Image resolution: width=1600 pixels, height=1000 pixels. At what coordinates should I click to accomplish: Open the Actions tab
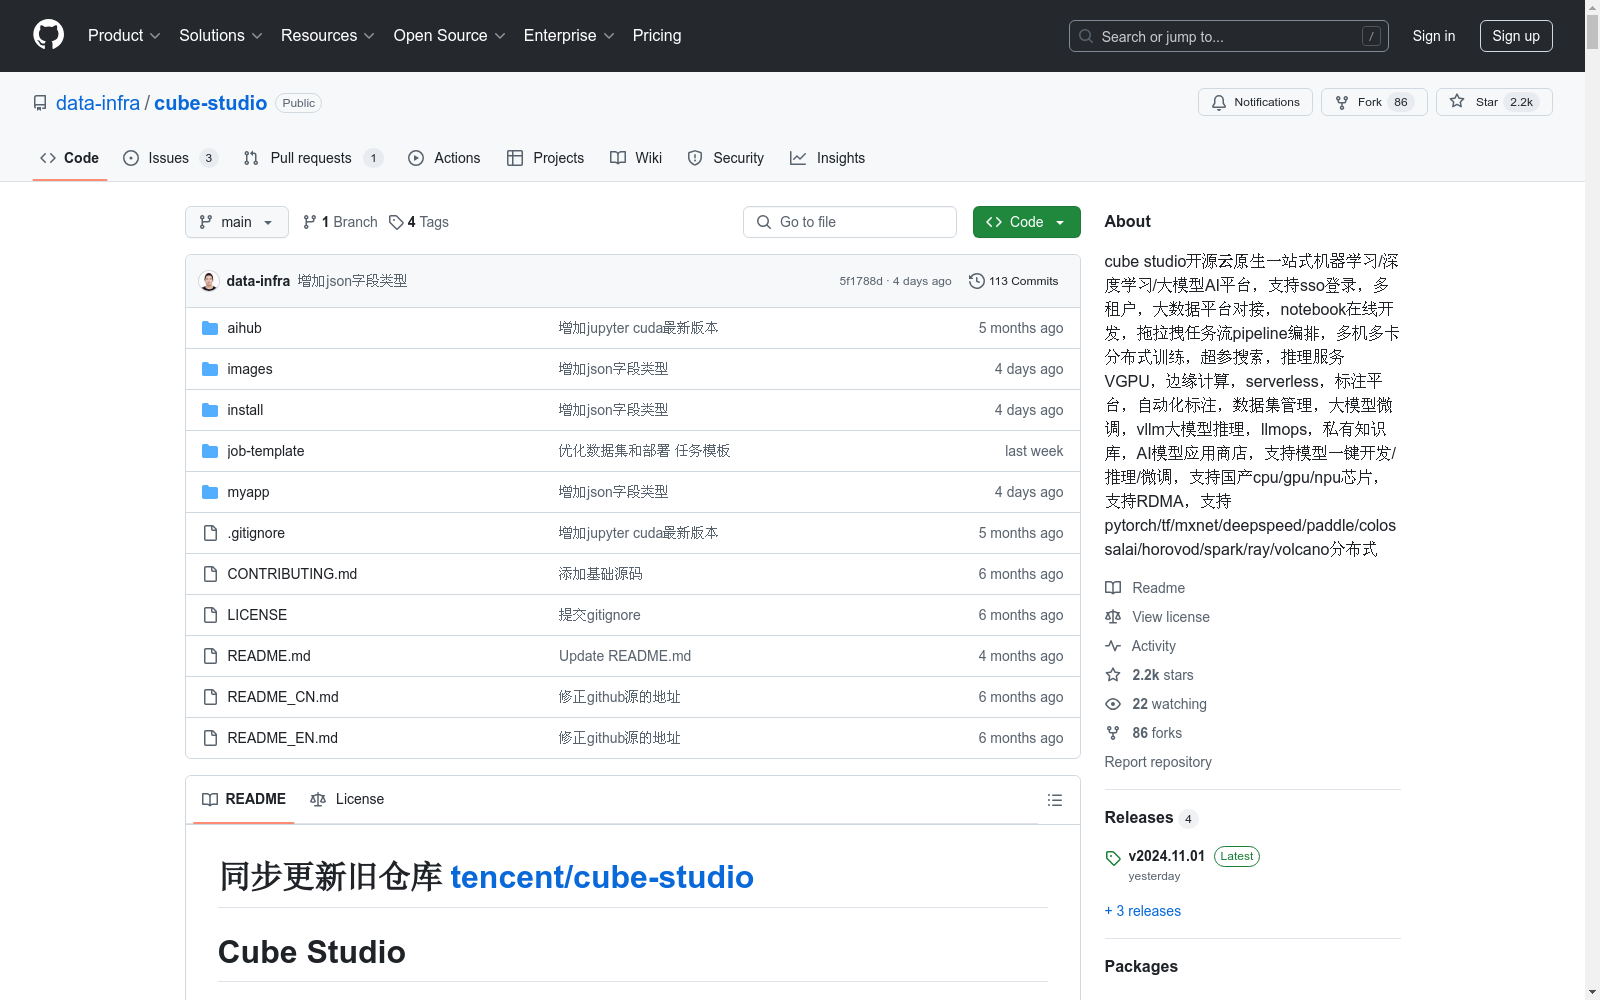tap(444, 158)
